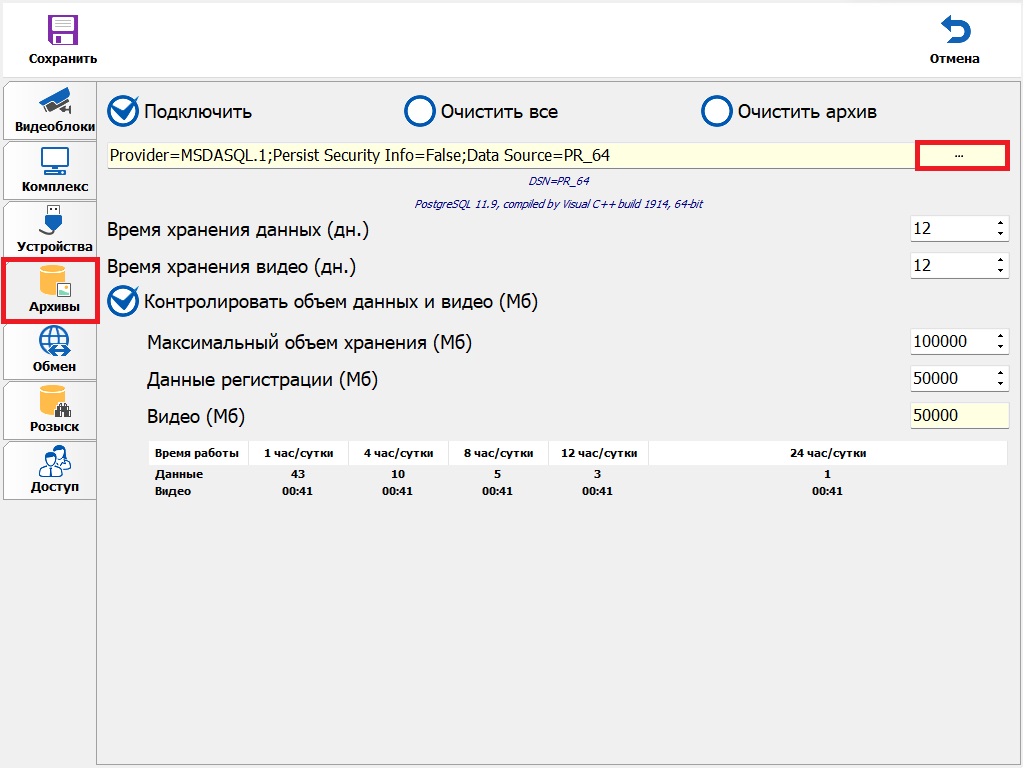Open the Розыск search section
Image resolution: width=1024 pixels, height=769 pixels.
(x=52, y=410)
